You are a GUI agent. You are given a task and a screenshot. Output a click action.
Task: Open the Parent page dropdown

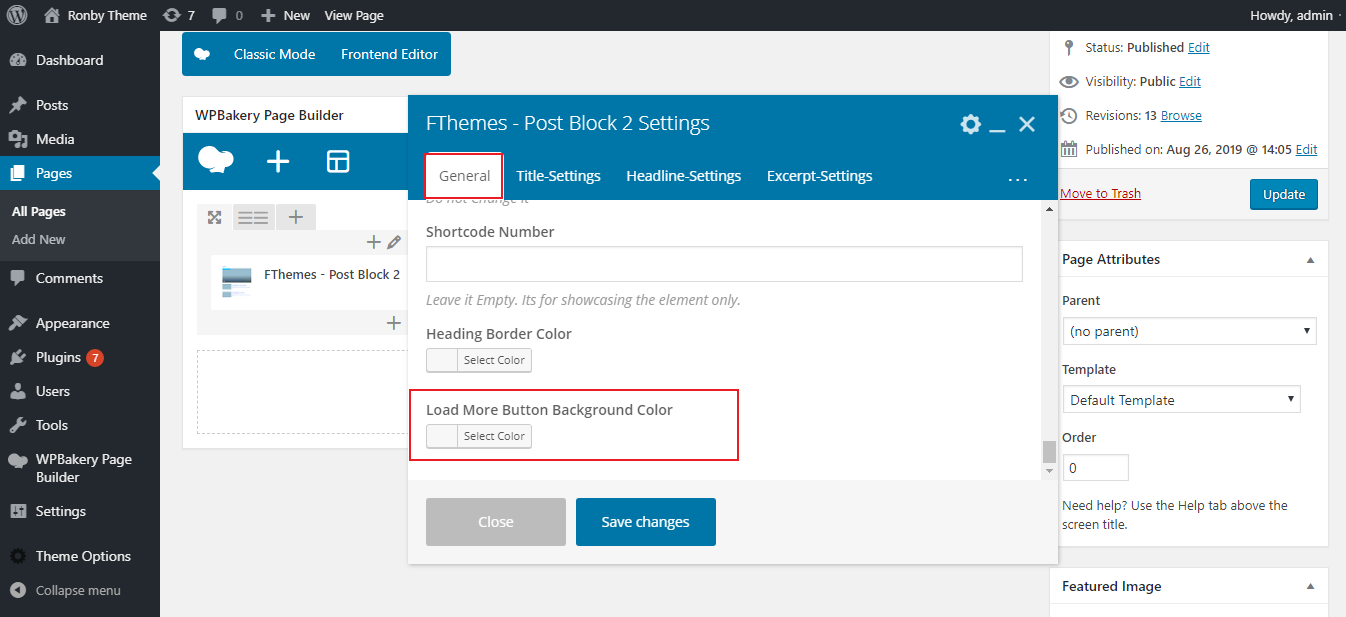point(1189,331)
